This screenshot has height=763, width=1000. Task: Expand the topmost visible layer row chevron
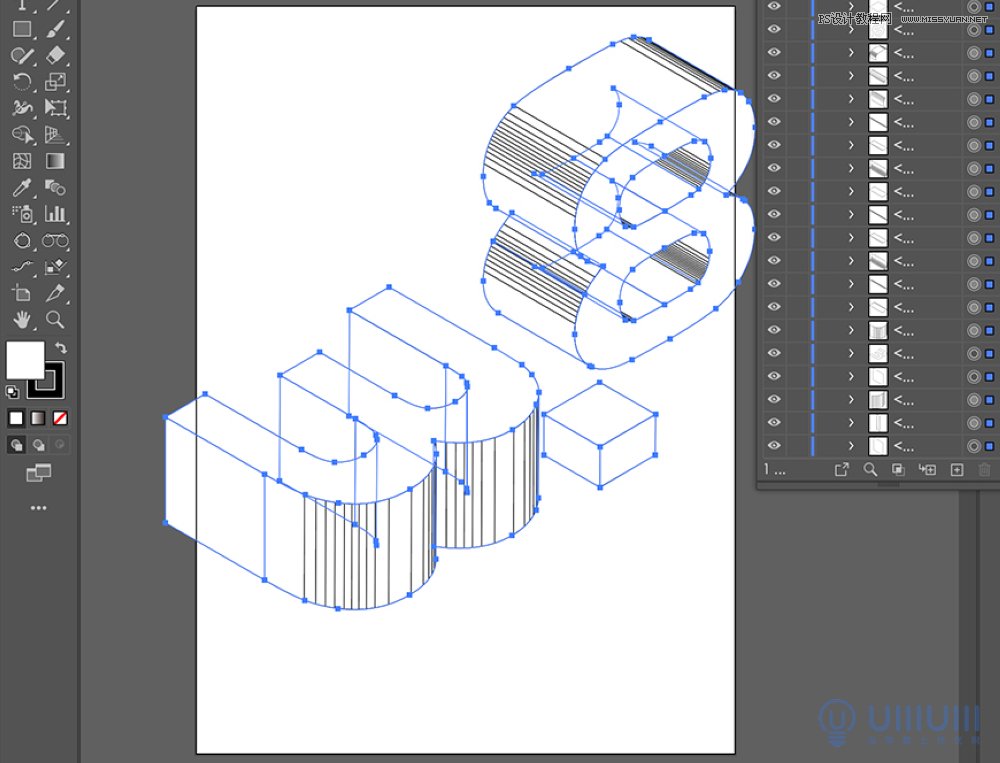click(851, 6)
